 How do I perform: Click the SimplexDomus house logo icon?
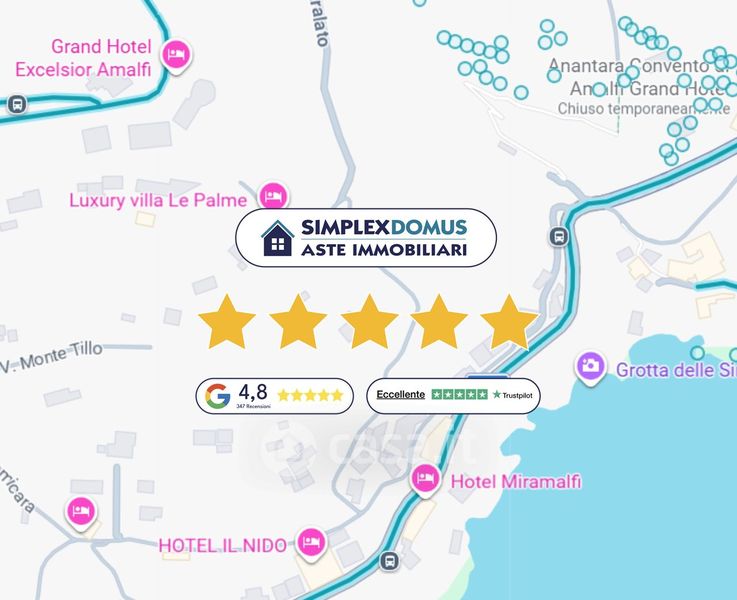[x=277, y=239]
